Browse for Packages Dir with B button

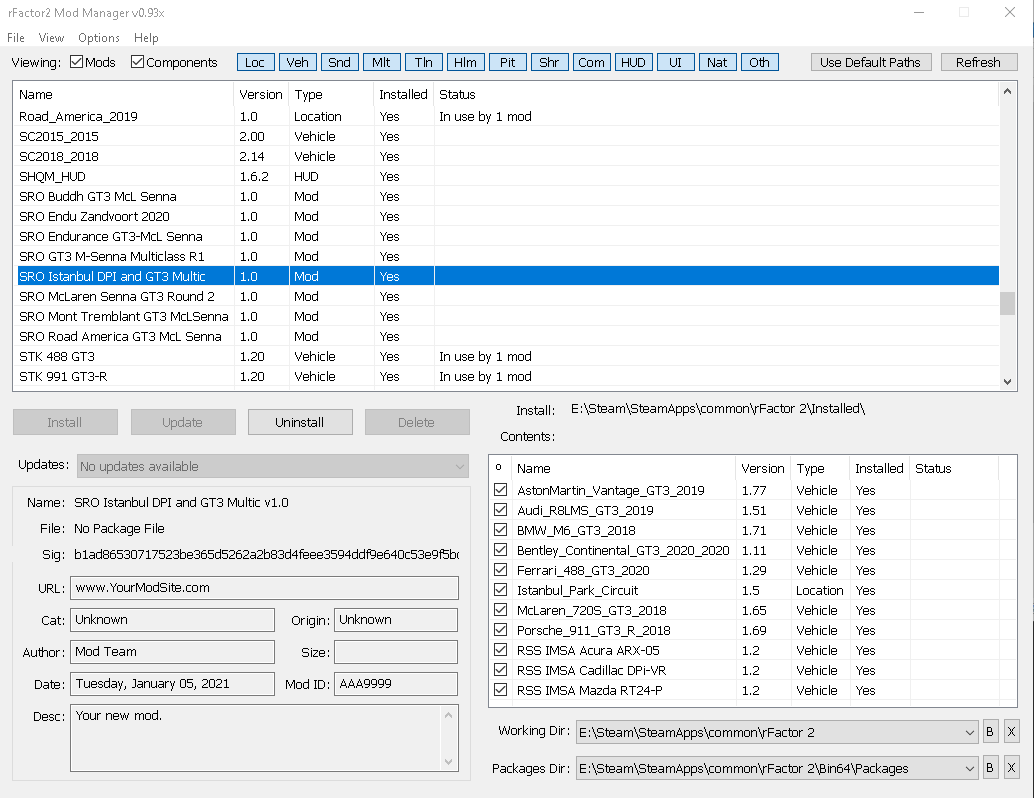pos(990,768)
